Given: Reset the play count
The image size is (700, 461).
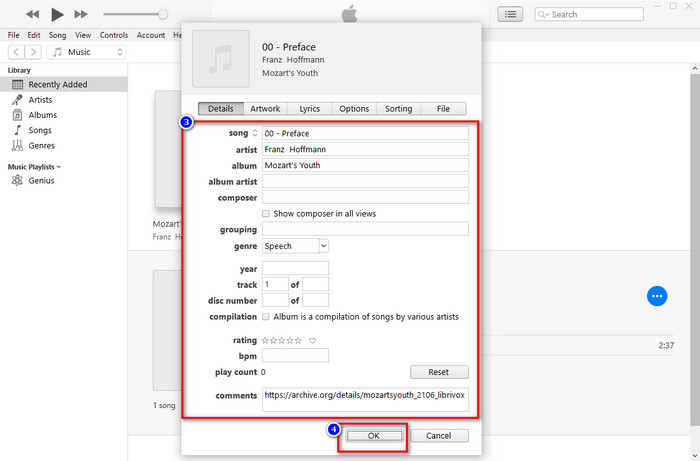Looking at the screenshot, I should pyautogui.click(x=439, y=372).
